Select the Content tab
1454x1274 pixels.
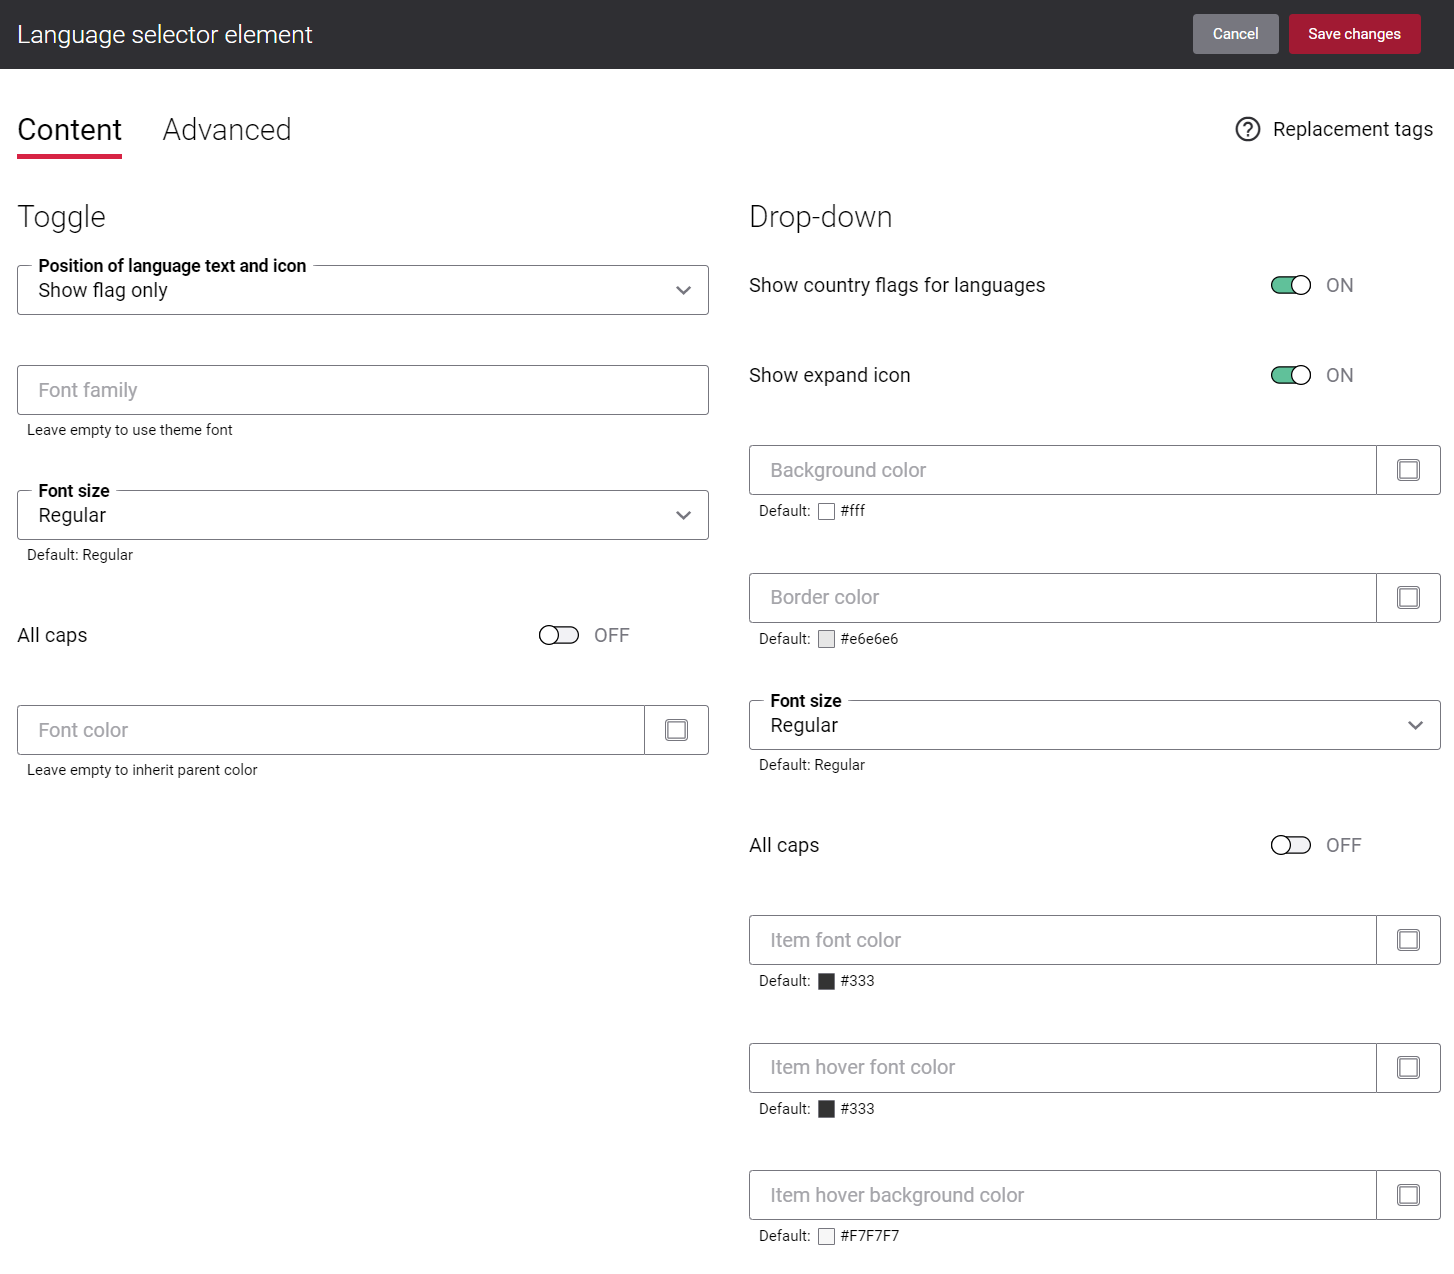click(x=69, y=129)
